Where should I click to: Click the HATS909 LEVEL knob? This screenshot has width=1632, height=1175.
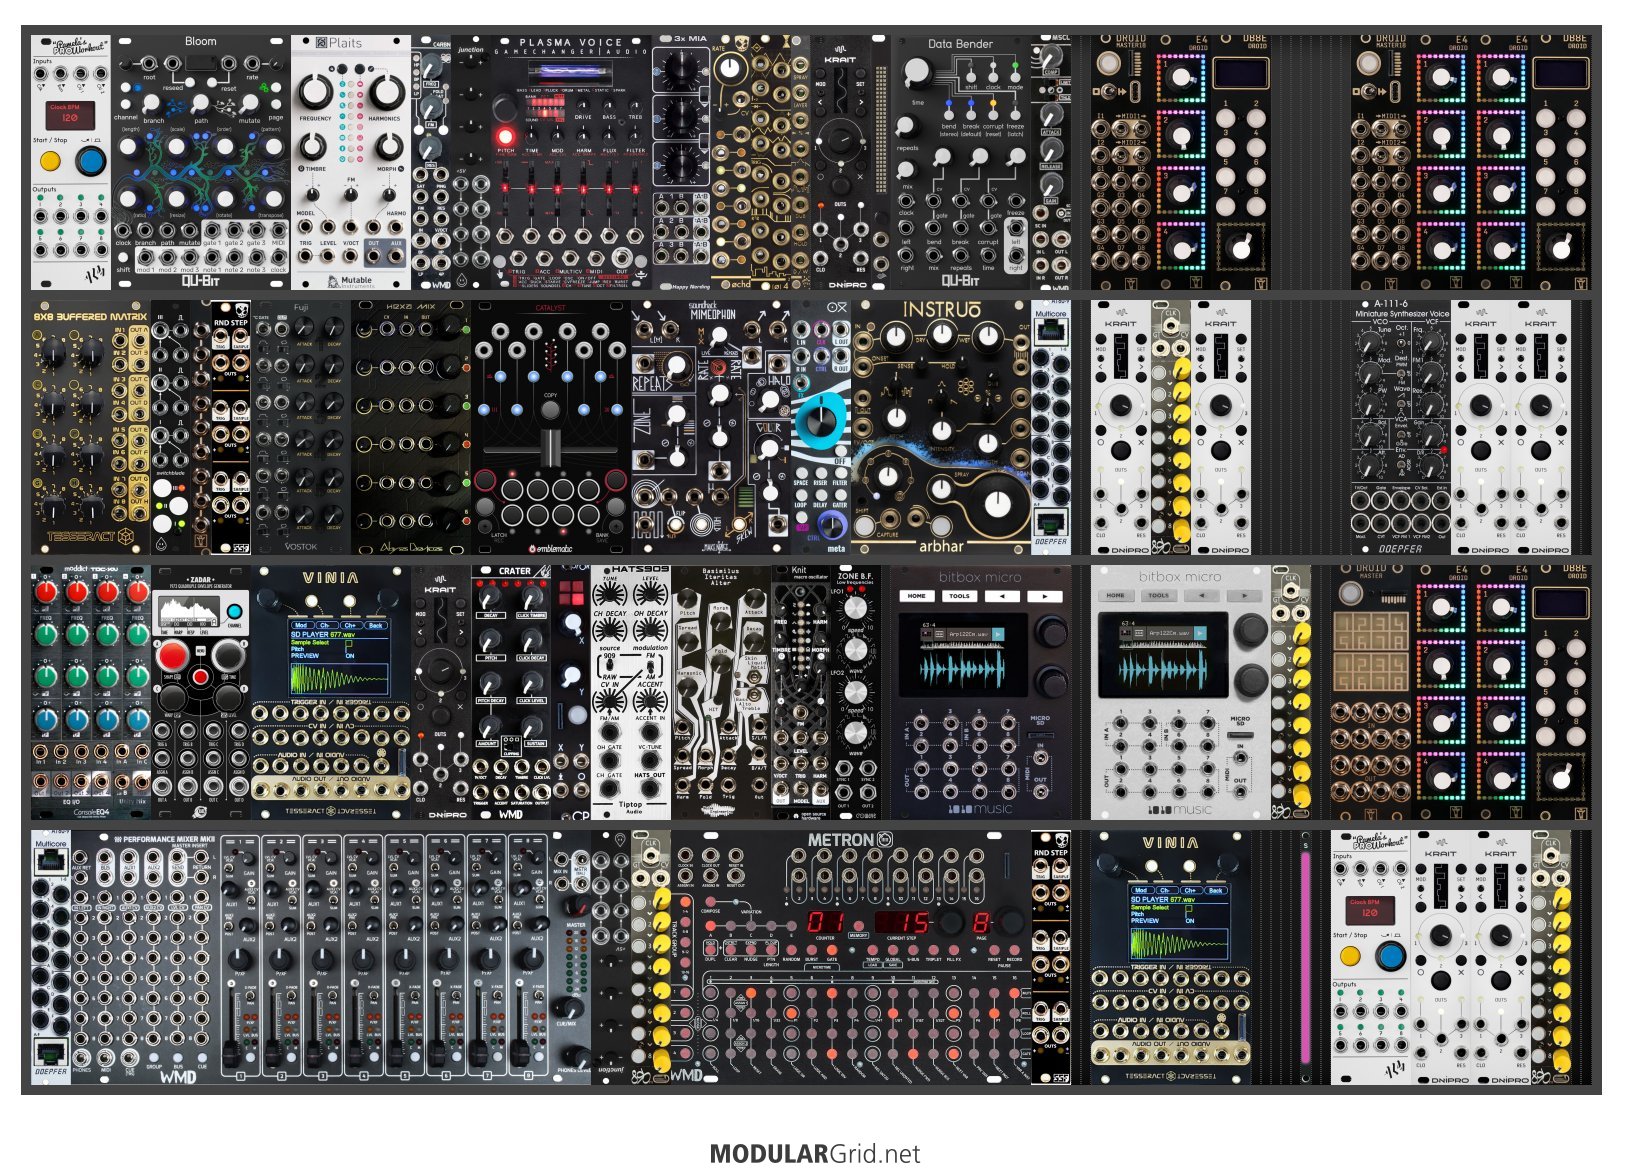pyautogui.click(x=650, y=596)
